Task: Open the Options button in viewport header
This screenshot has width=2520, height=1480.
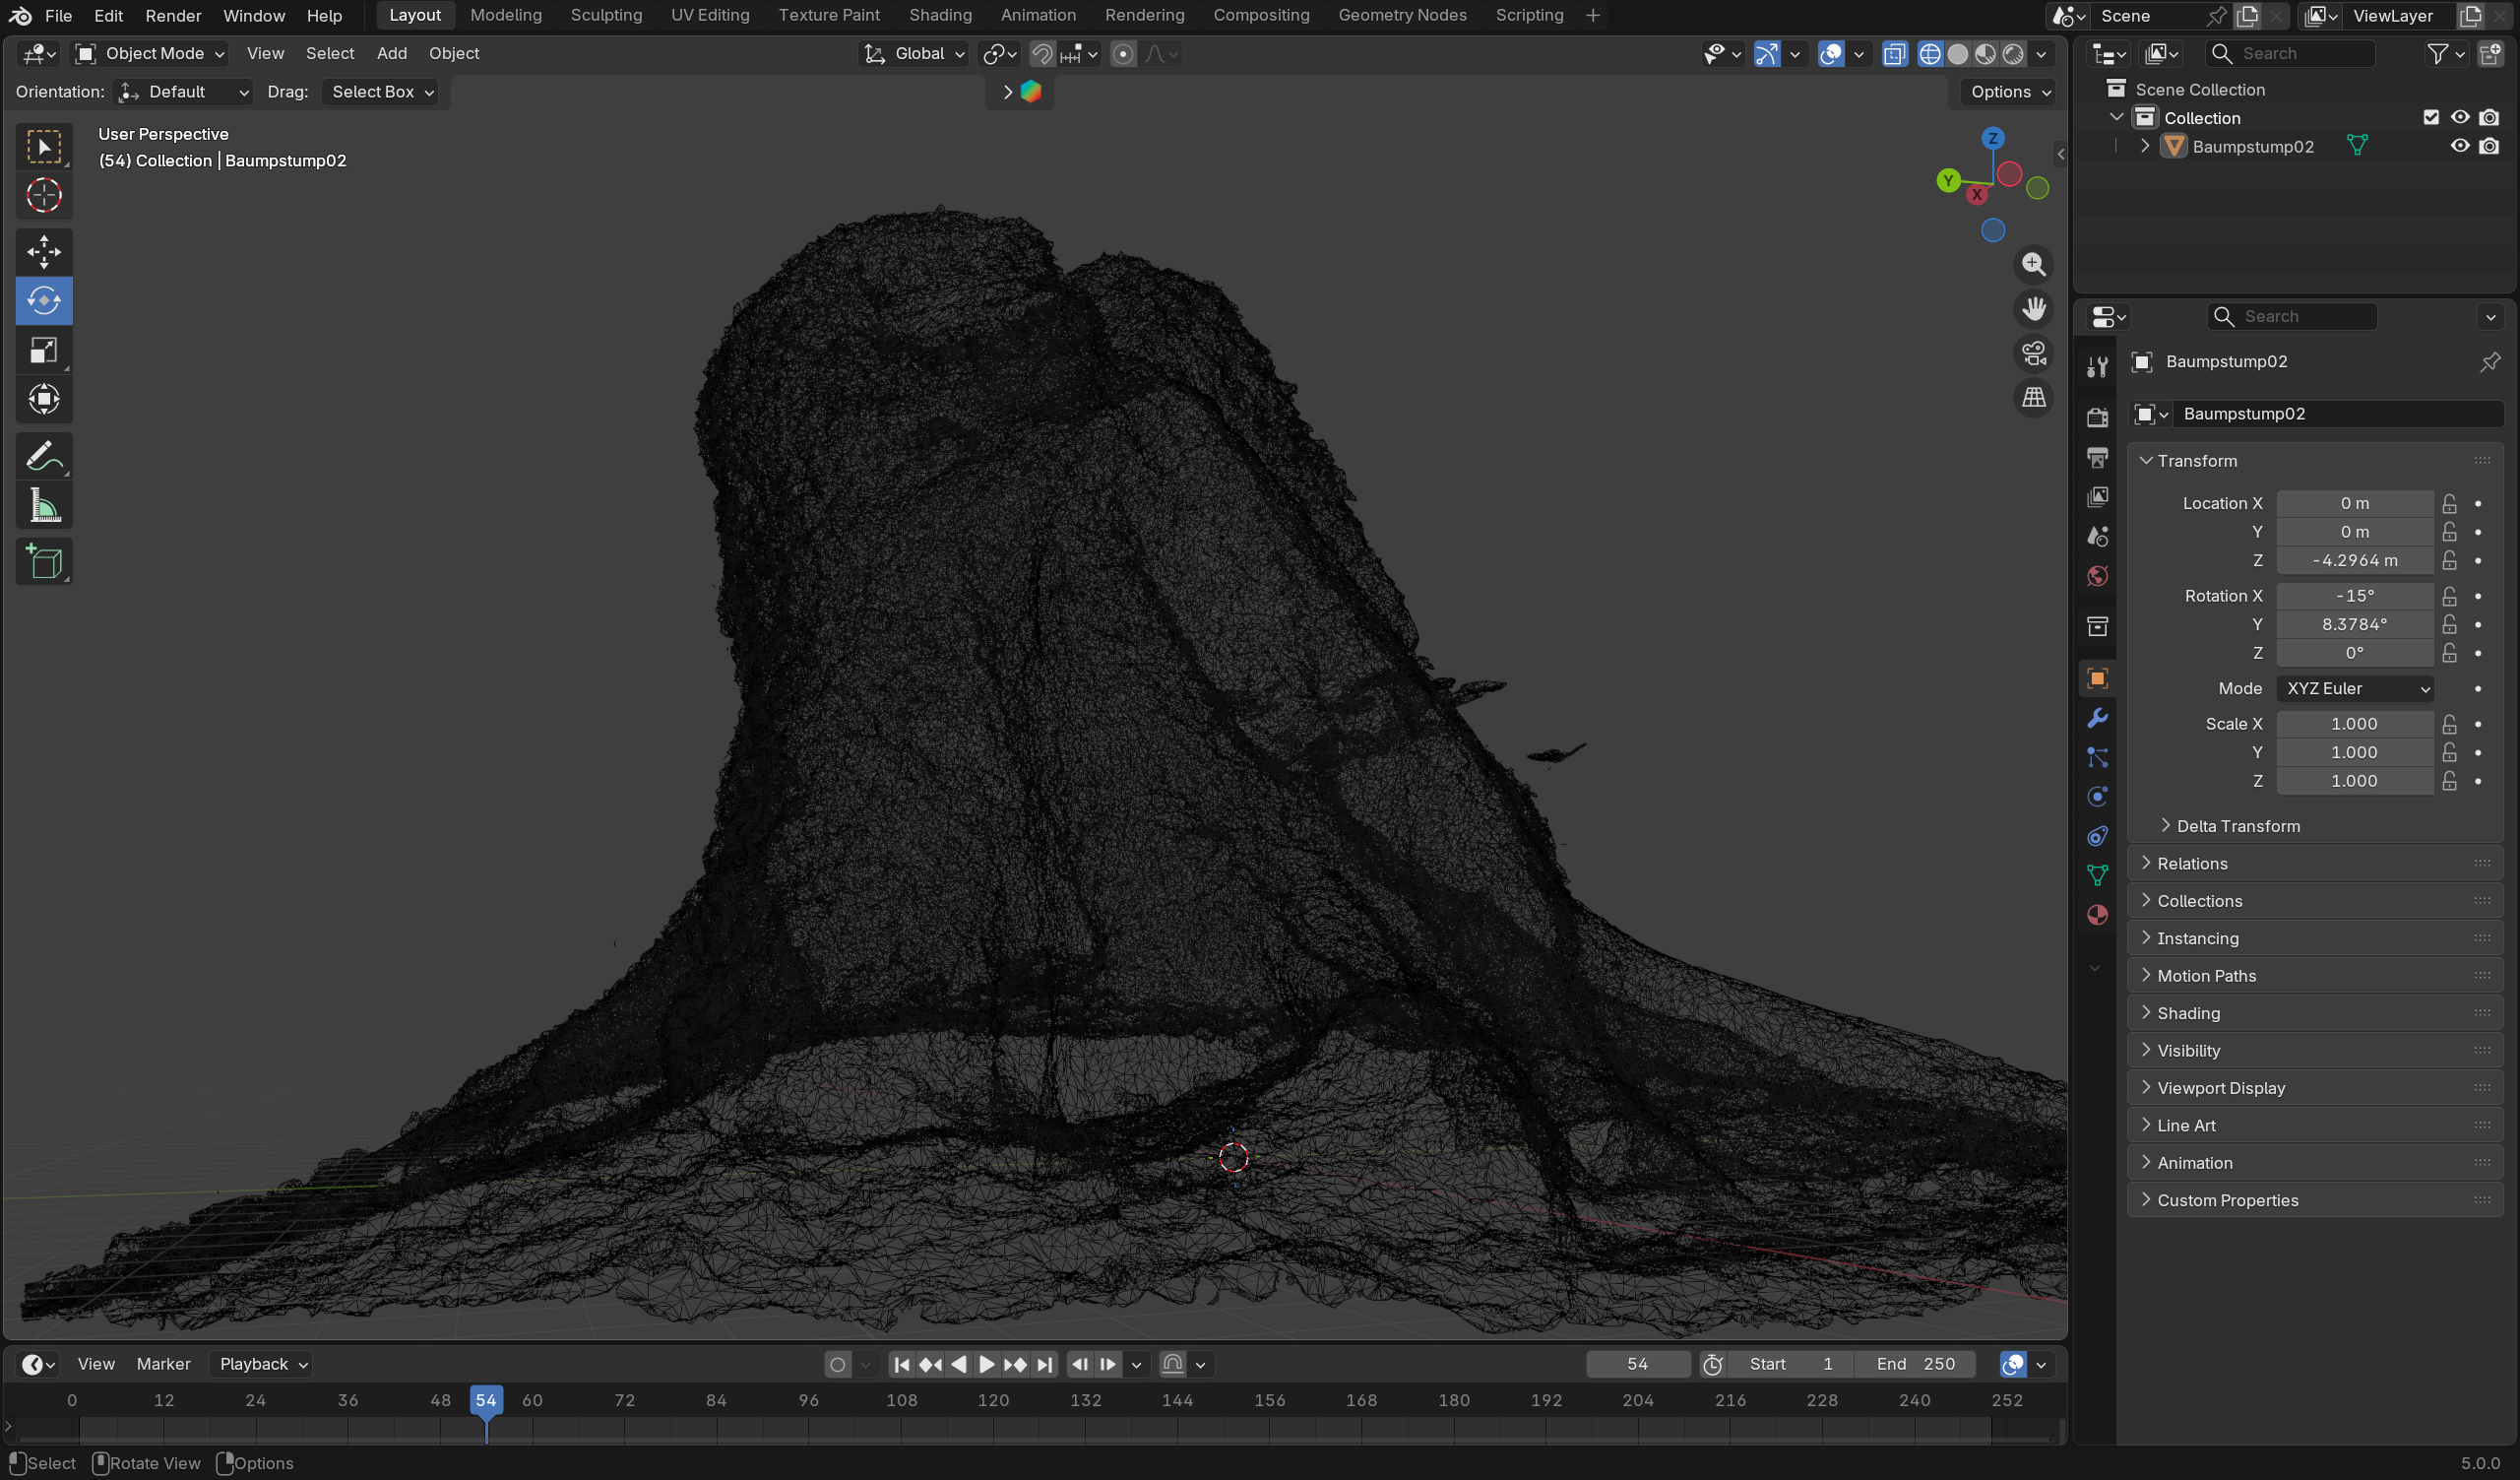Action: 2010,92
